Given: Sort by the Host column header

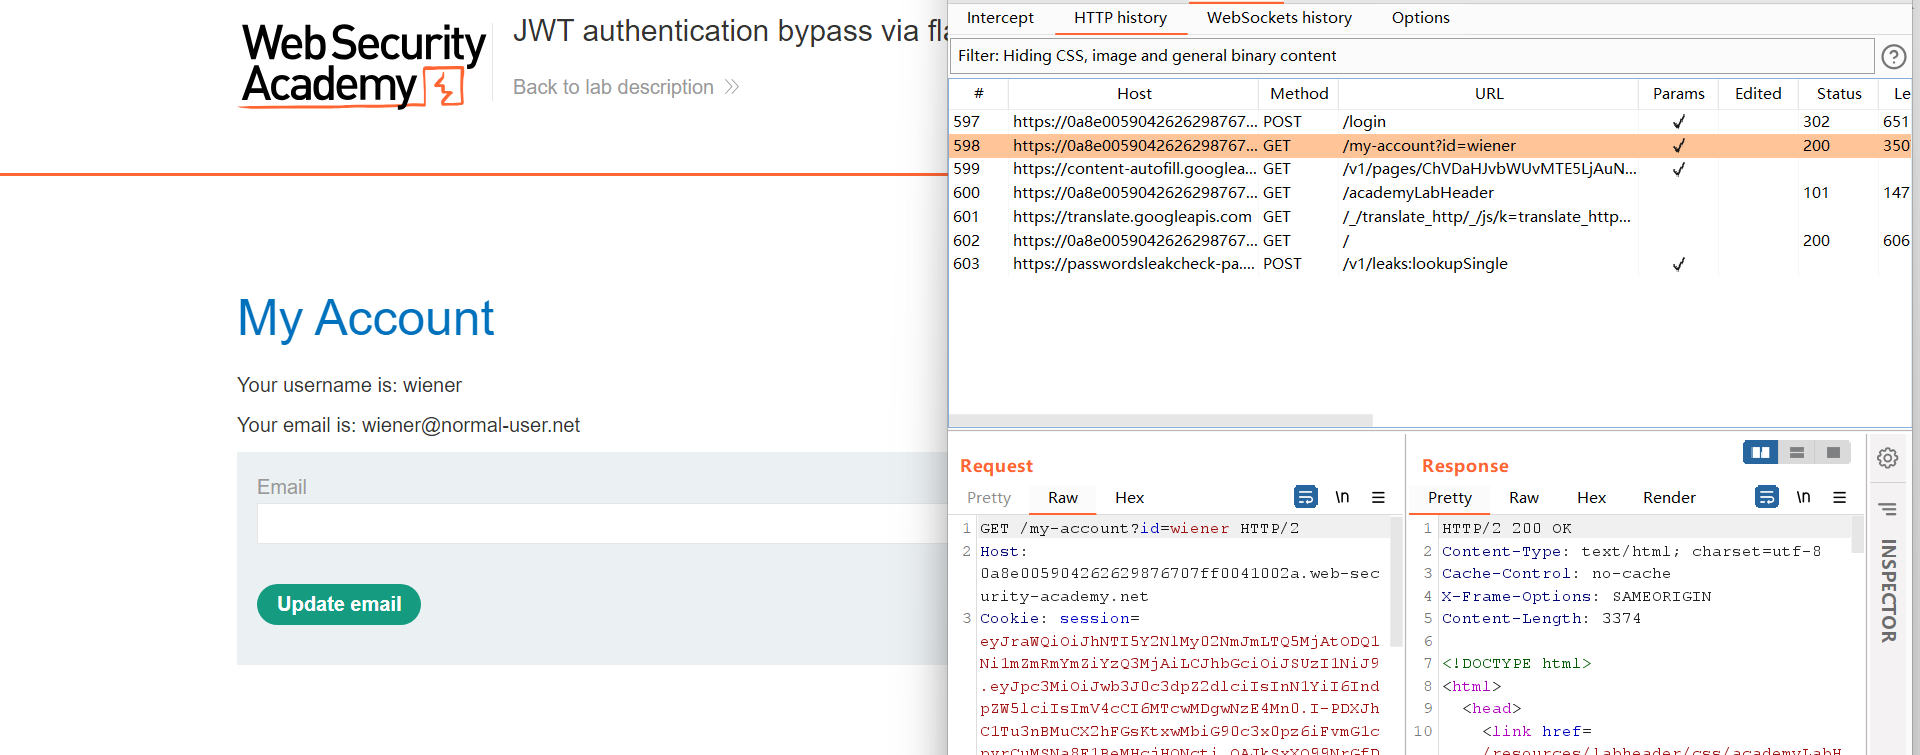Looking at the screenshot, I should [1133, 93].
